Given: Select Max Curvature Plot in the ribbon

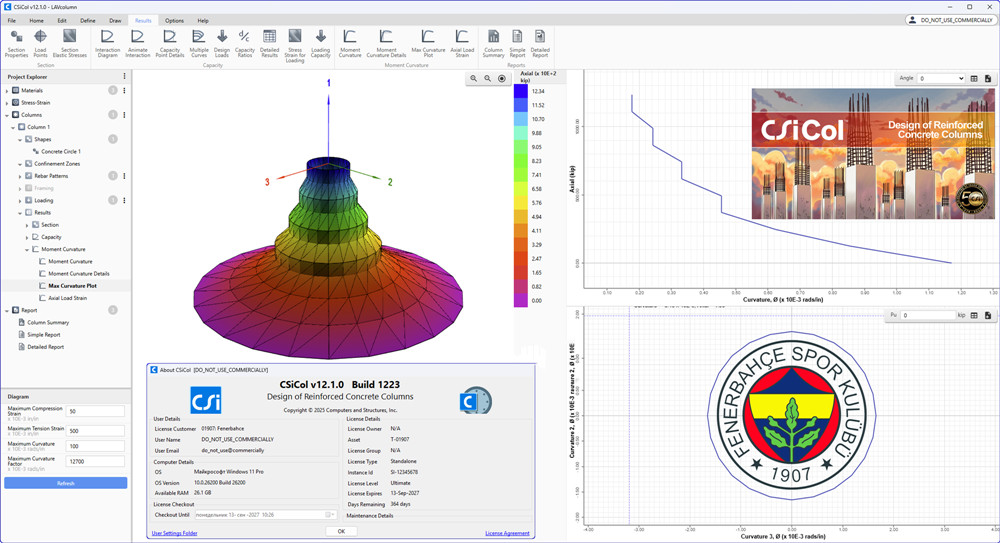Looking at the screenshot, I should (428, 43).
